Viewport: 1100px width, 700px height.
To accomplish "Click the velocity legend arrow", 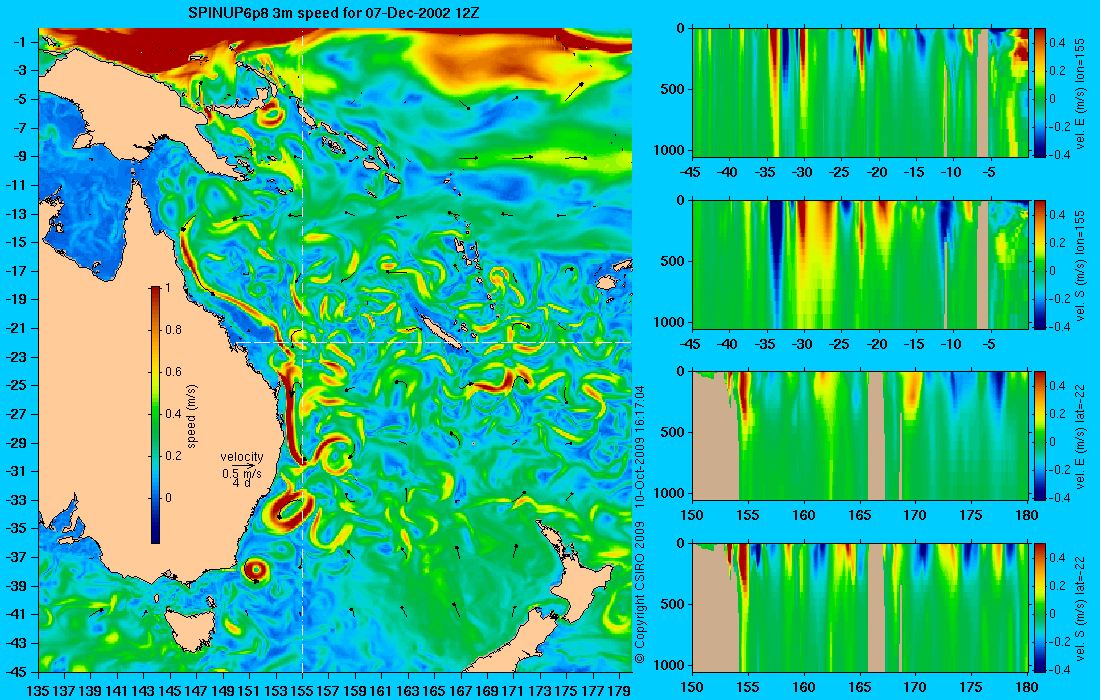I will pos(243,465).
